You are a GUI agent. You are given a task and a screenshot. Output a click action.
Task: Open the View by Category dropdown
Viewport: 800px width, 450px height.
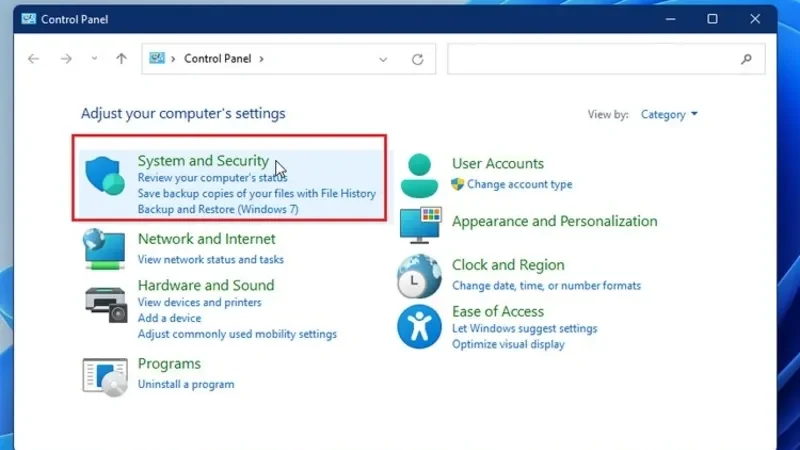[669, 114]
